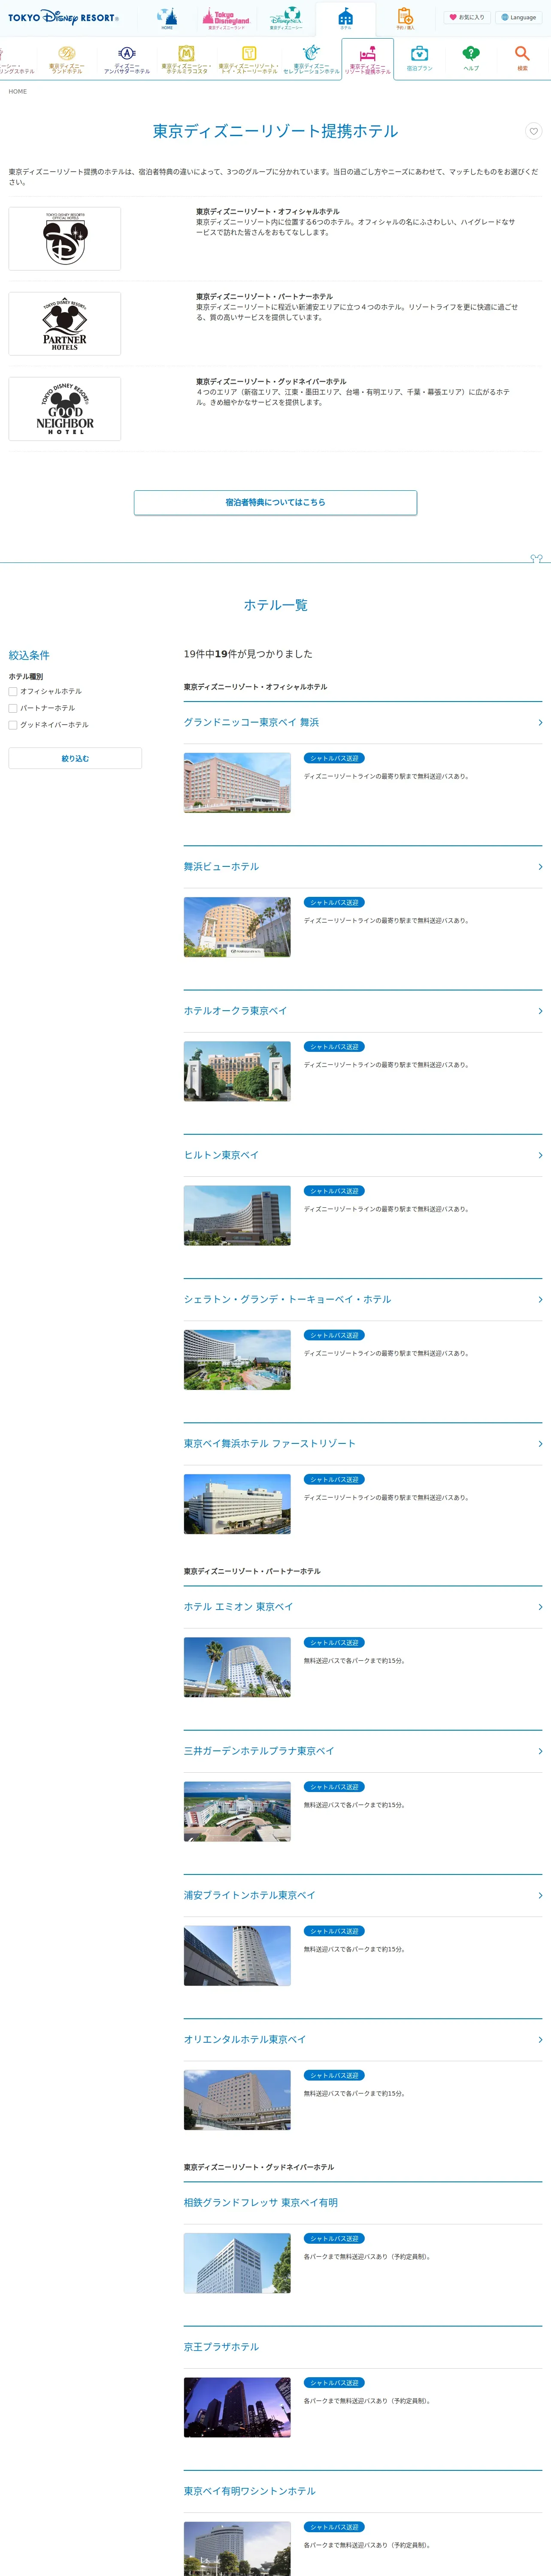The width and height of the screenshot is (551, 2576).
Task: Check the グッドネイバーホテル filter
Action: [x=13, y=725]
